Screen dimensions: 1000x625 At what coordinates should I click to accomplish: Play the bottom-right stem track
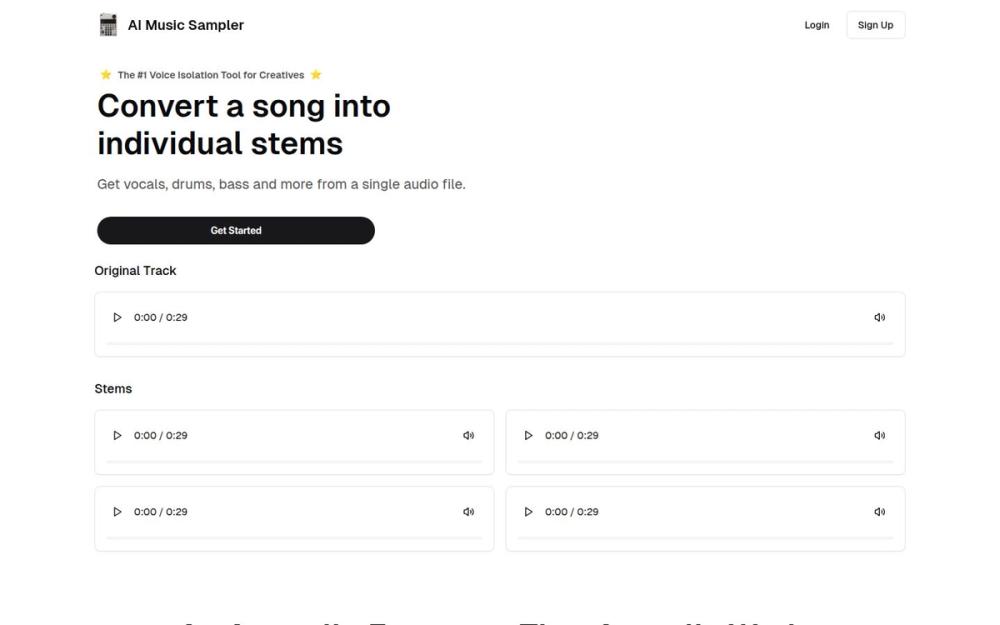pos(528,512)
